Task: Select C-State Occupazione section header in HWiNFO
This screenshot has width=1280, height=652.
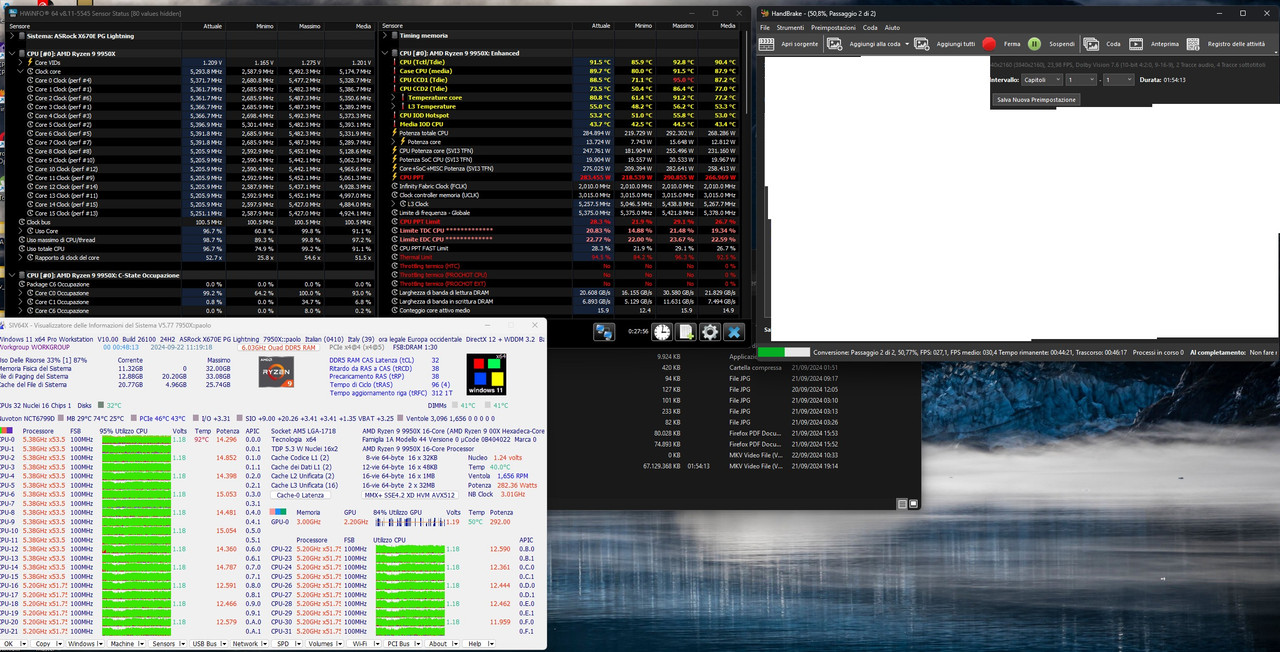Action: (x=190, y=275)
